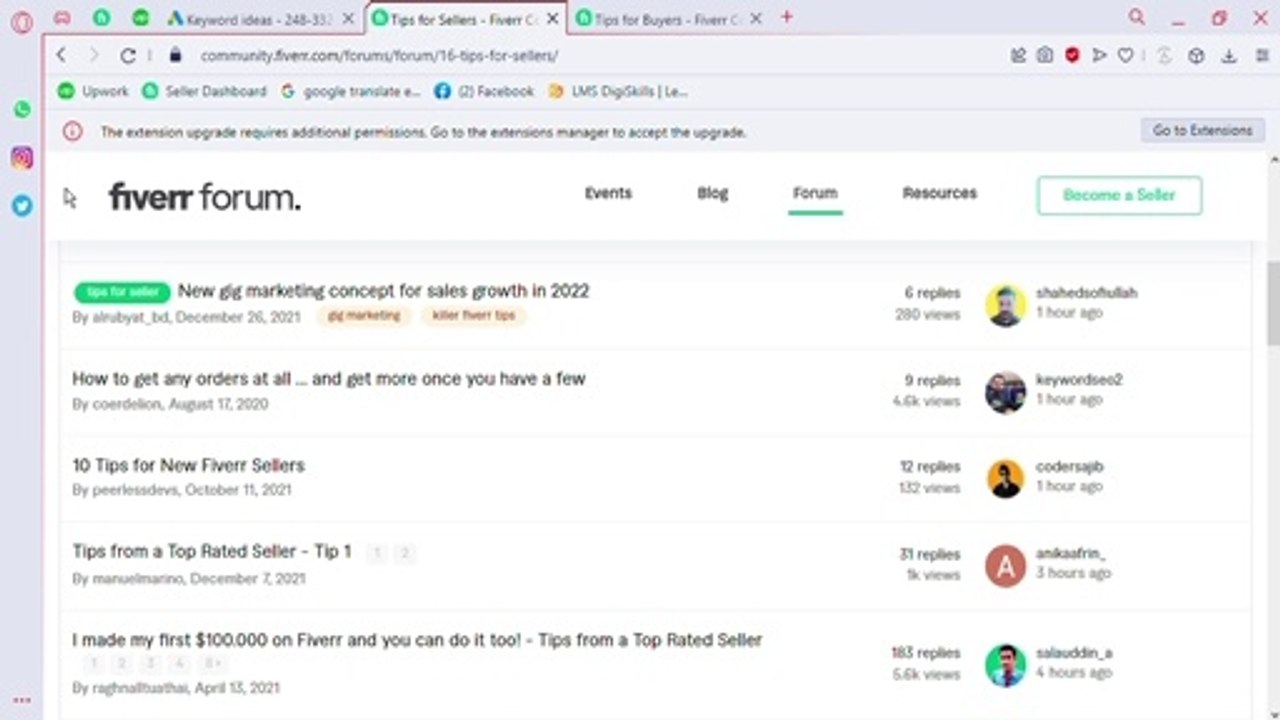Open Tips from a Top Rated Seller - Tip 1

pos(212,552)
